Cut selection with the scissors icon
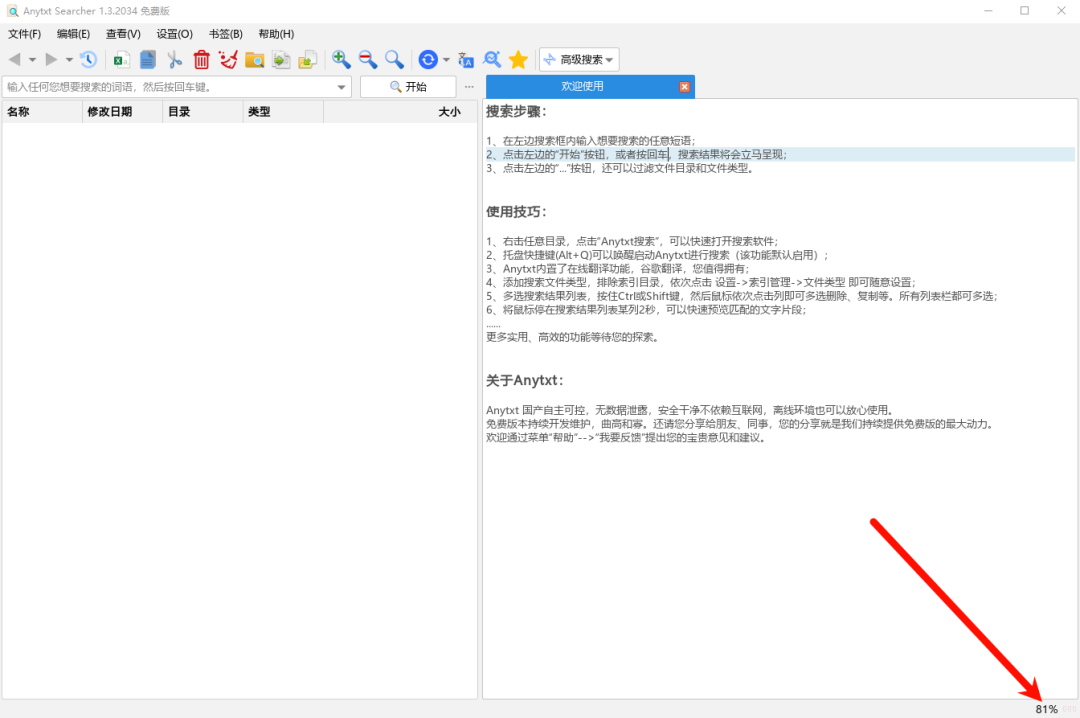Image resolution: width=1080 pixels, height=718 pixels. coord(174,60)
